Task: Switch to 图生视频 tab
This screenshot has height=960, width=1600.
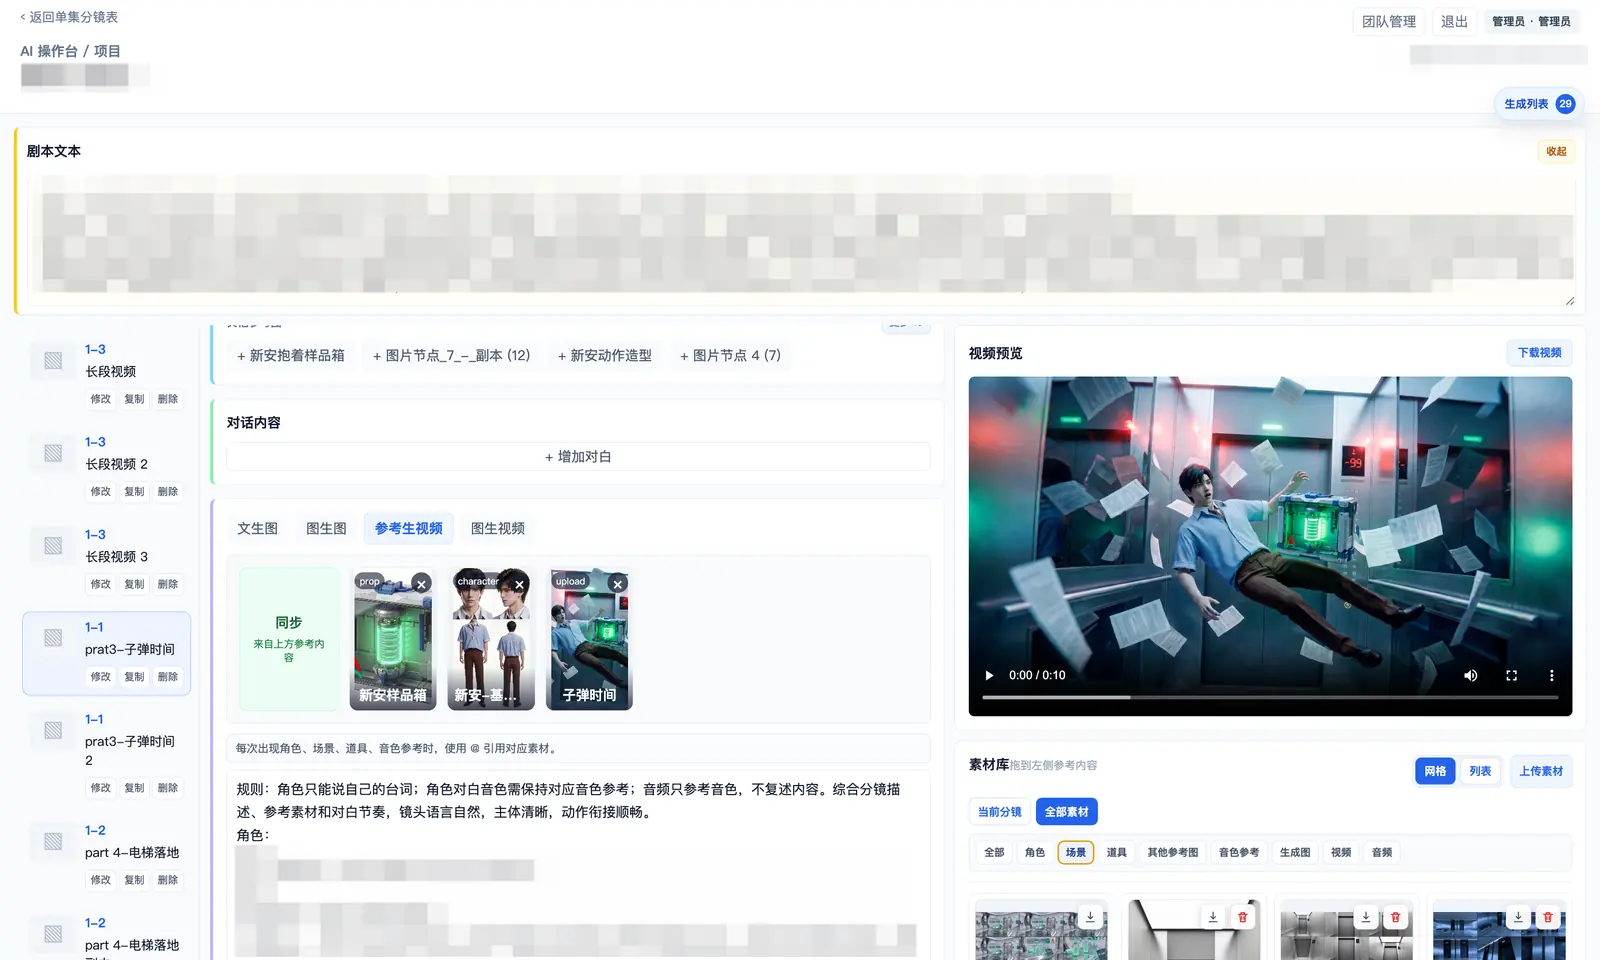Action: [x=498, y=528]
